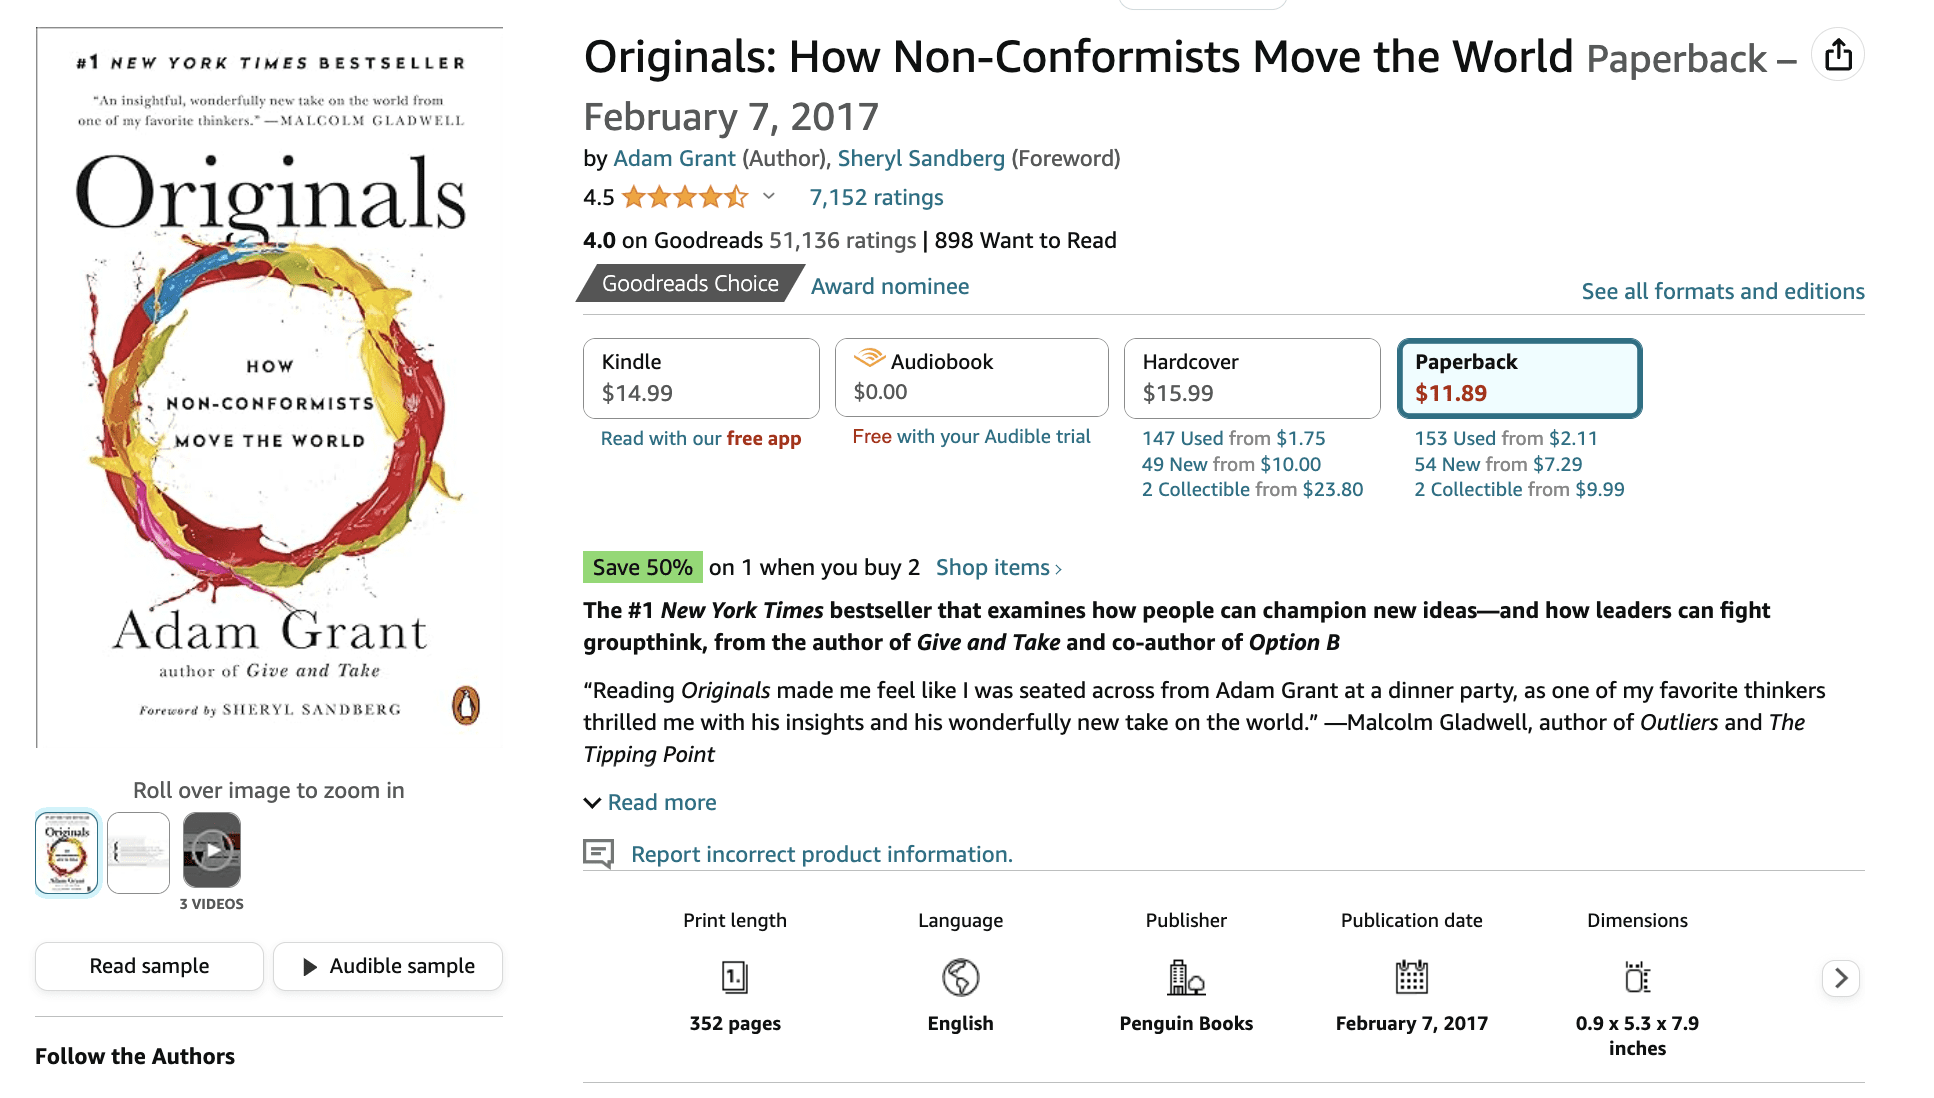The width and height of the screenshot is (1934, 1098).
Task: Open the star rating dropdown chevron
Action: [x=768, y=196]
